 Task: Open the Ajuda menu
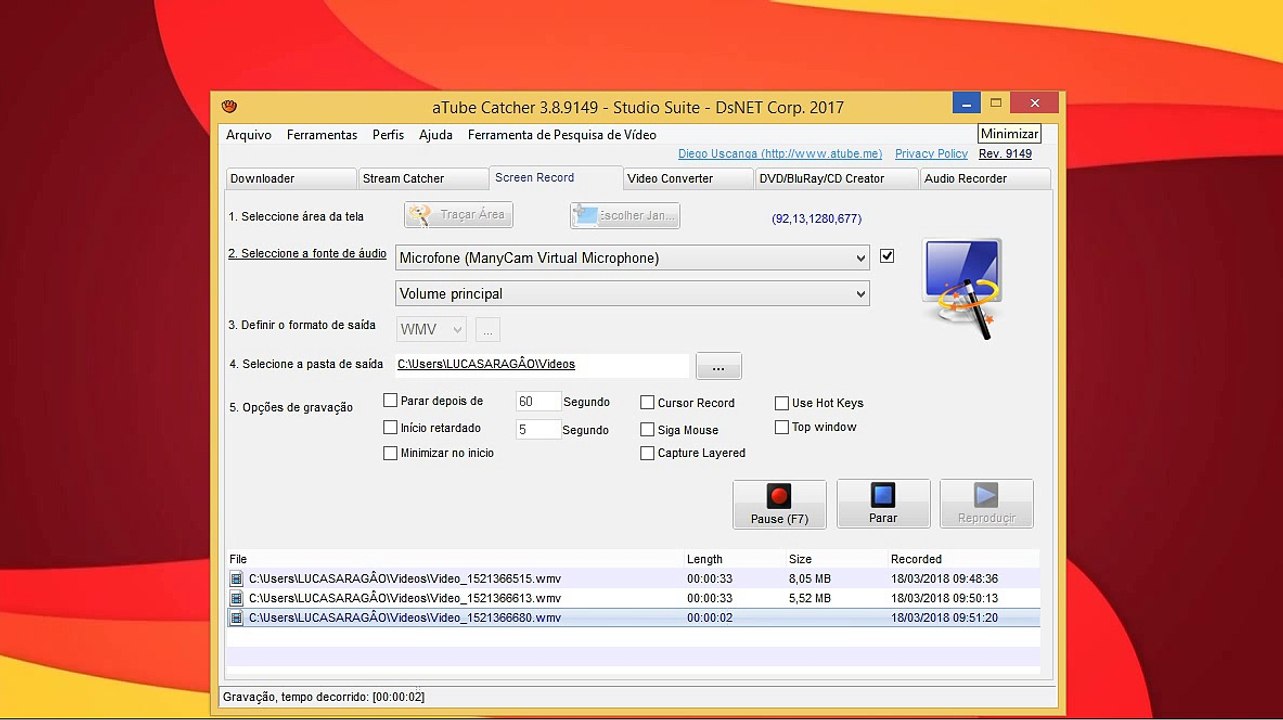click(436, 135)
